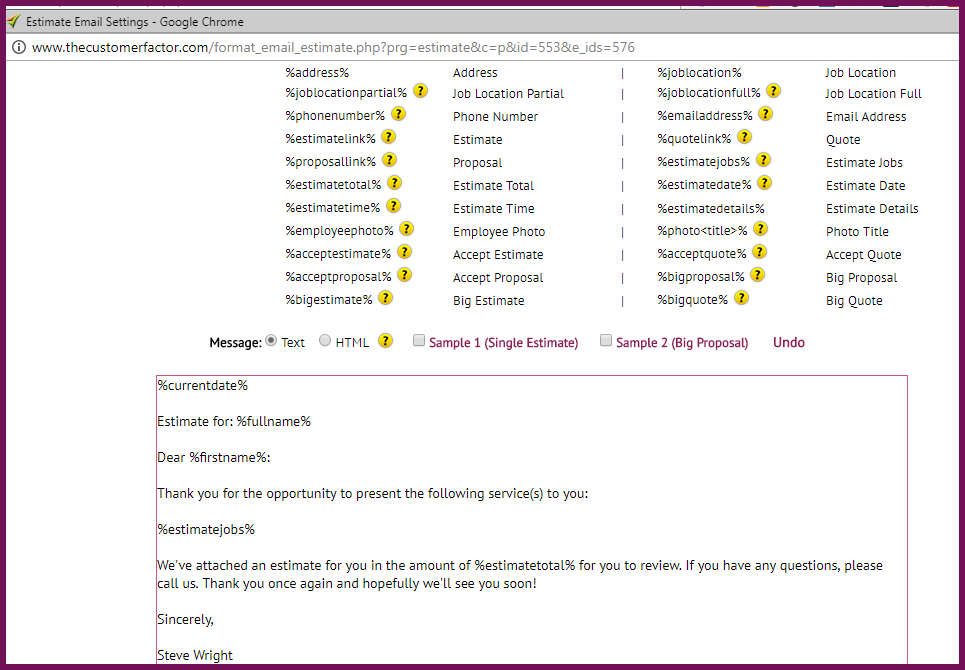
Task: Click the 'Job Location Full' description text
Action: [x=873, y=94]
